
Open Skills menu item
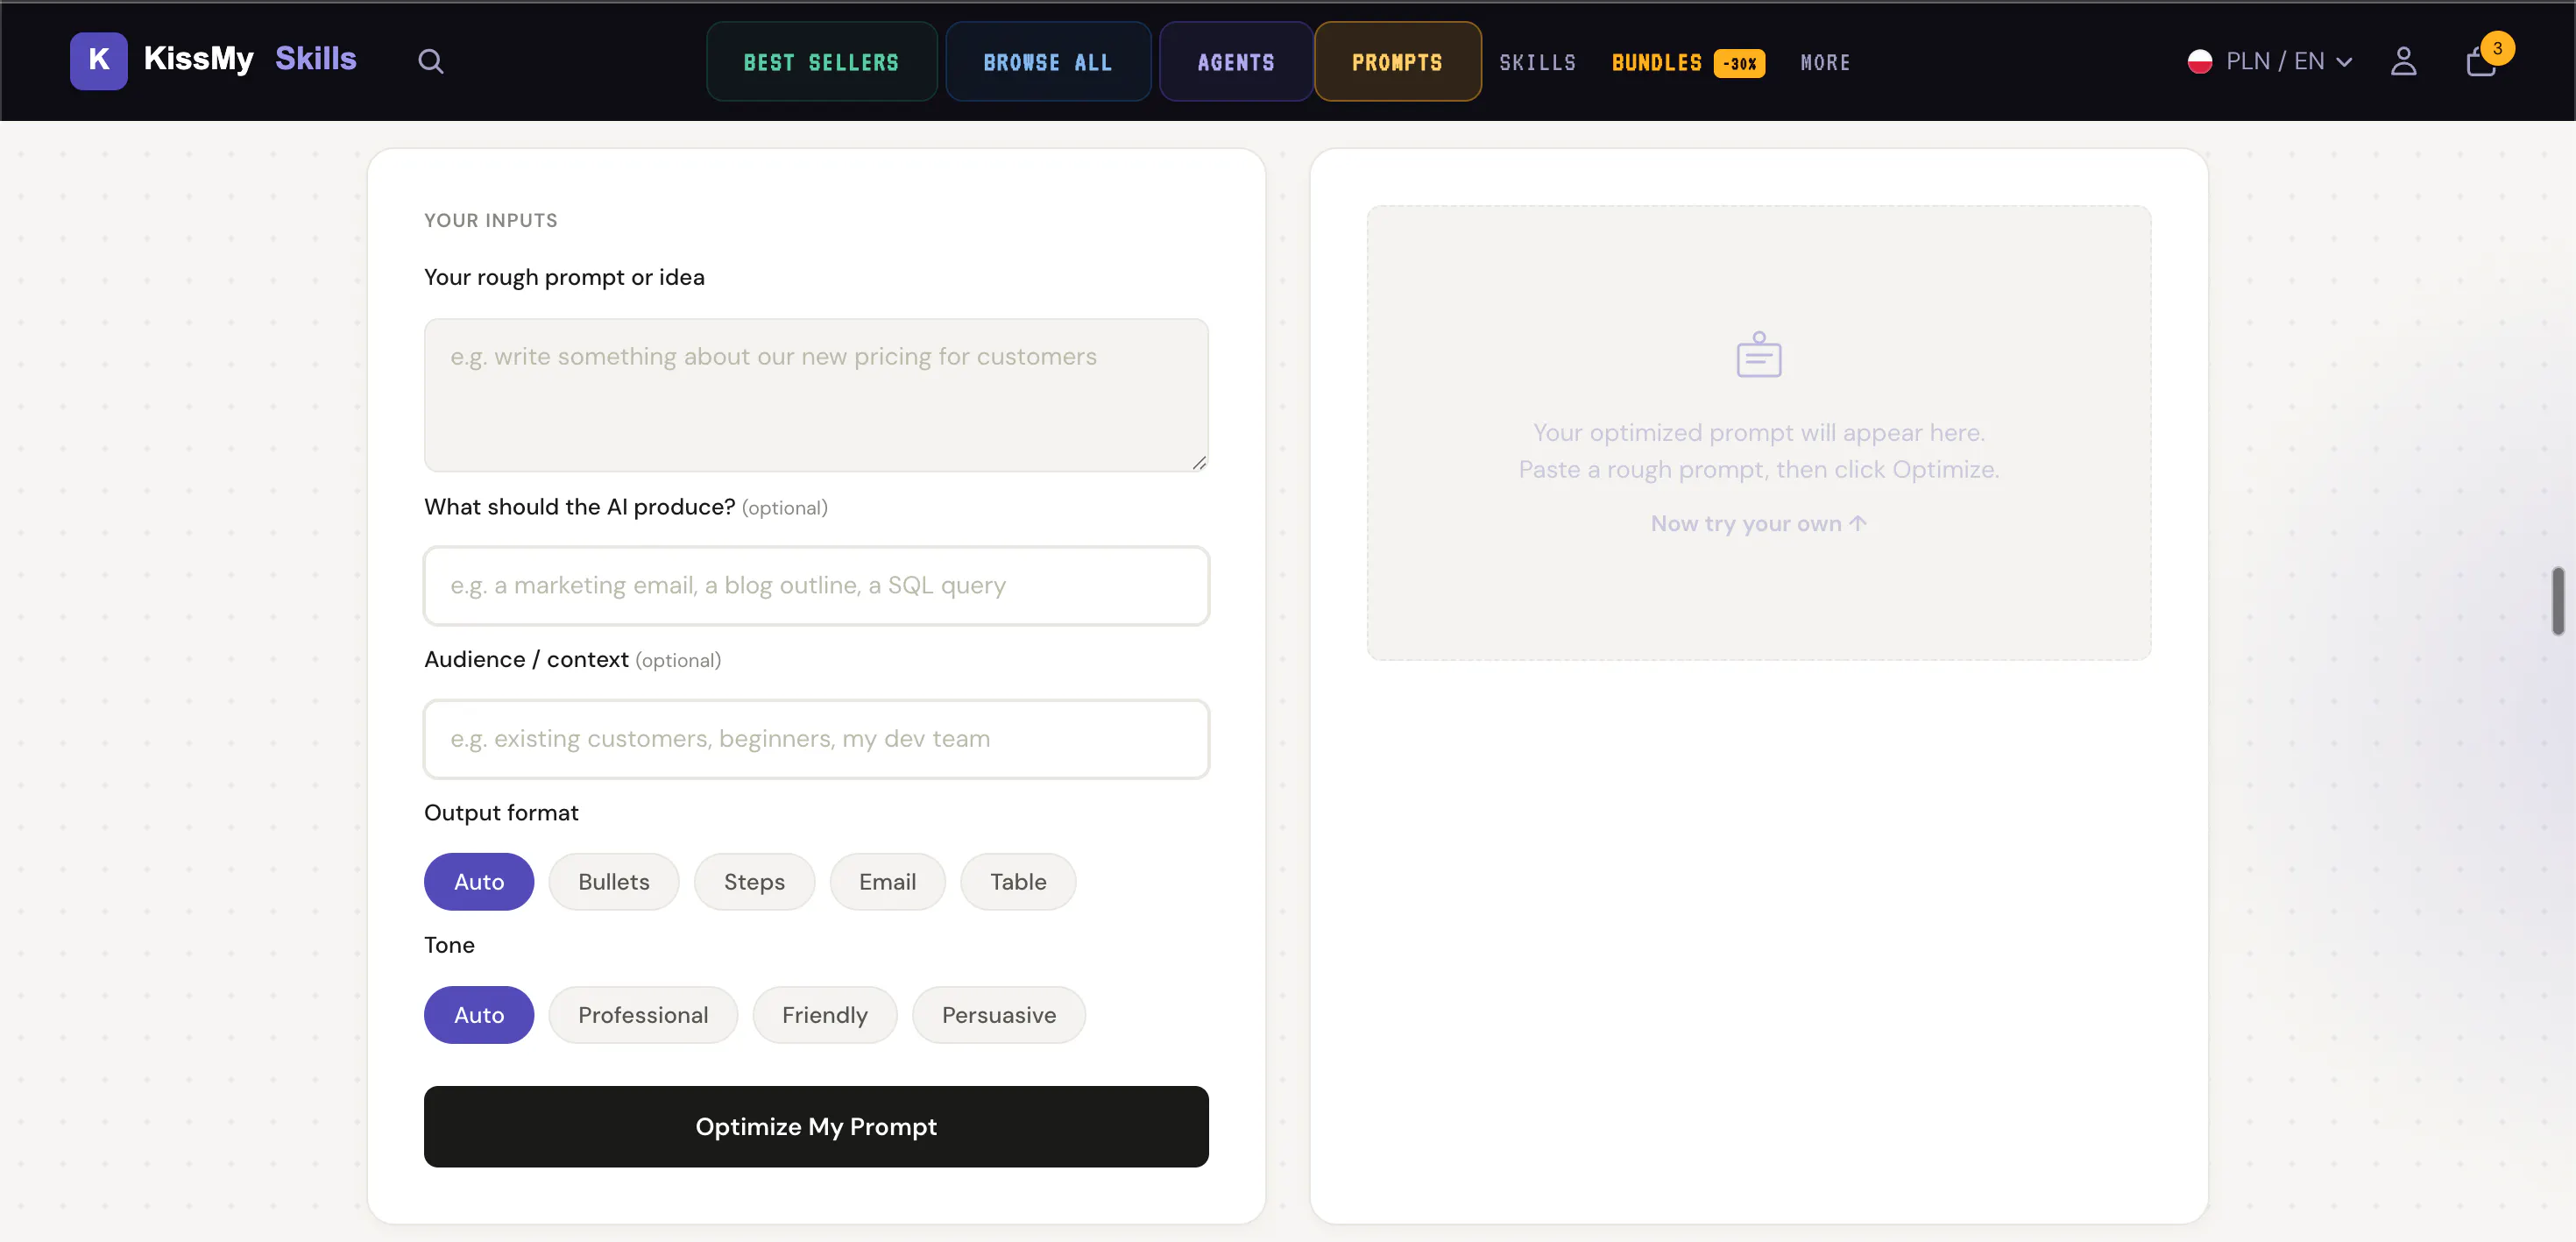click(x=1537, y=63)
